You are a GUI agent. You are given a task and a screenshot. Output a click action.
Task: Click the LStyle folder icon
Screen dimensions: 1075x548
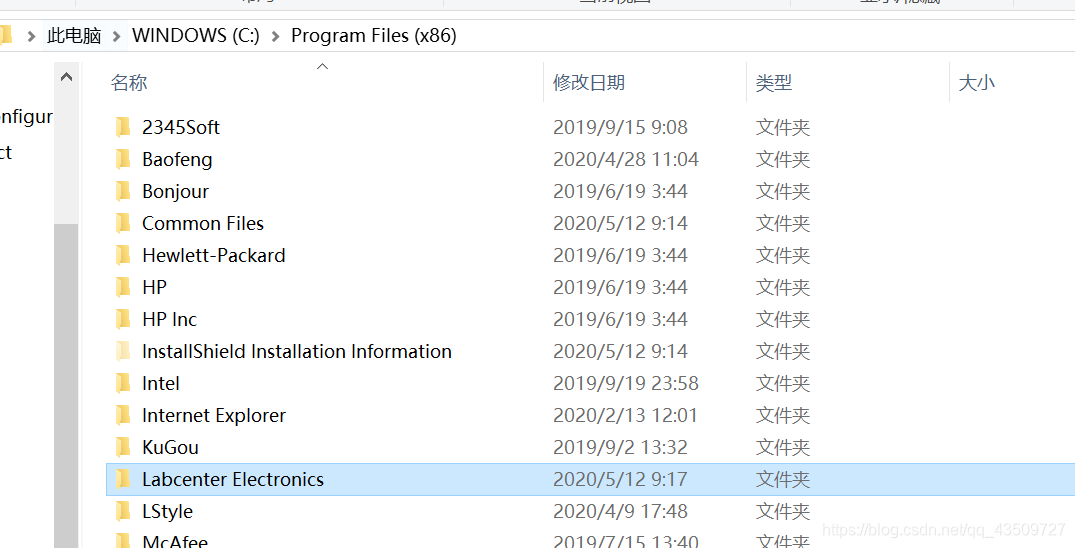[123, 511]
